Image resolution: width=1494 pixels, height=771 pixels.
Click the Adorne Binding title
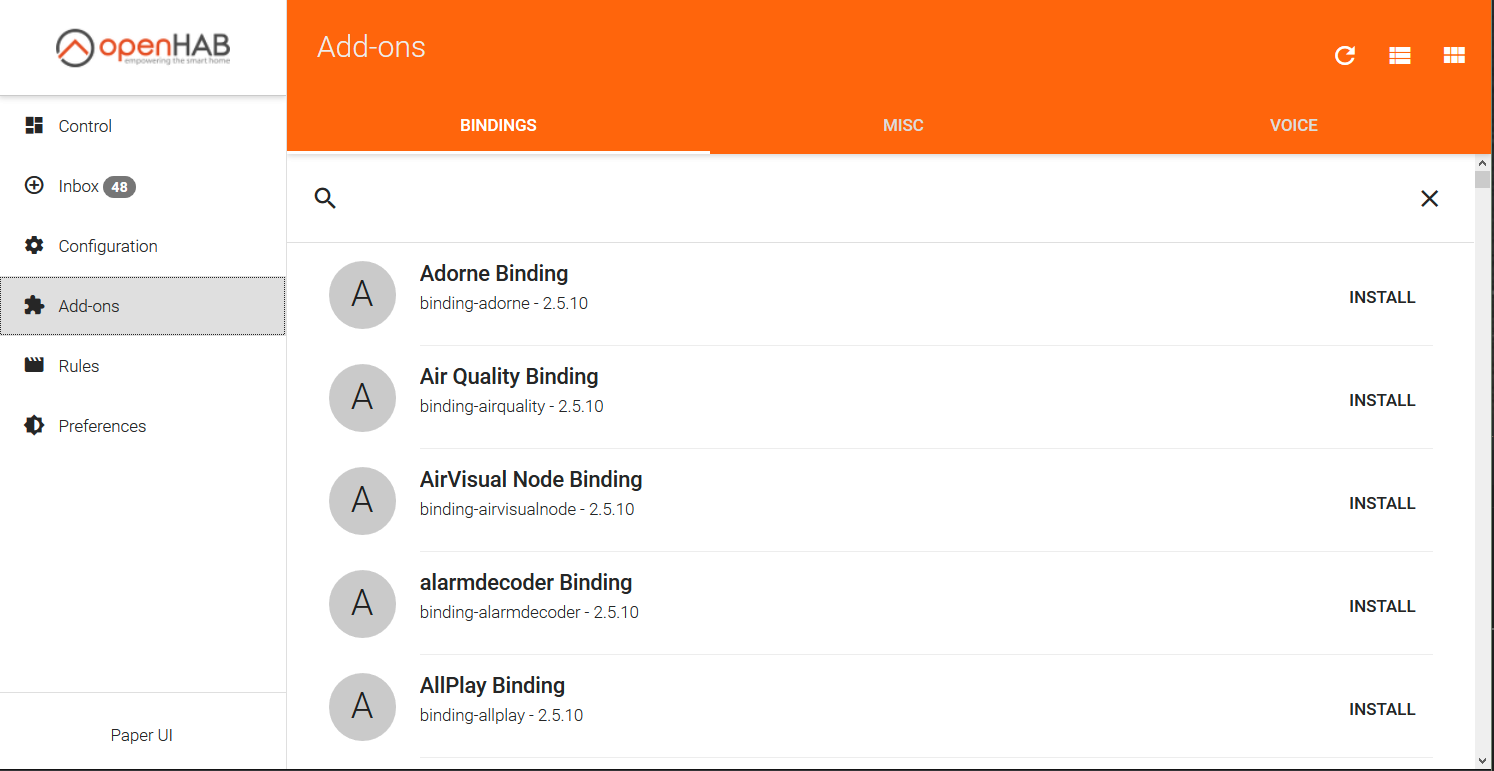[x=494, y=273]
